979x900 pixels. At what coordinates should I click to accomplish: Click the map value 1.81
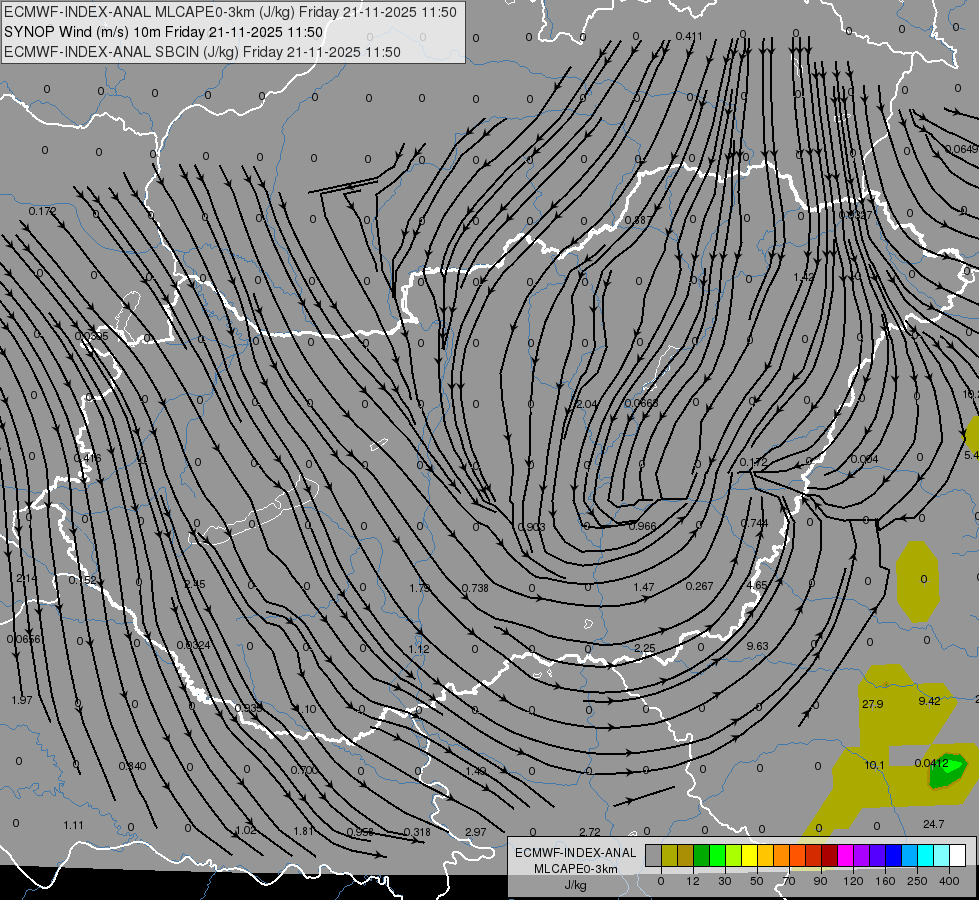pyautogui.click(x=303, y=831)
